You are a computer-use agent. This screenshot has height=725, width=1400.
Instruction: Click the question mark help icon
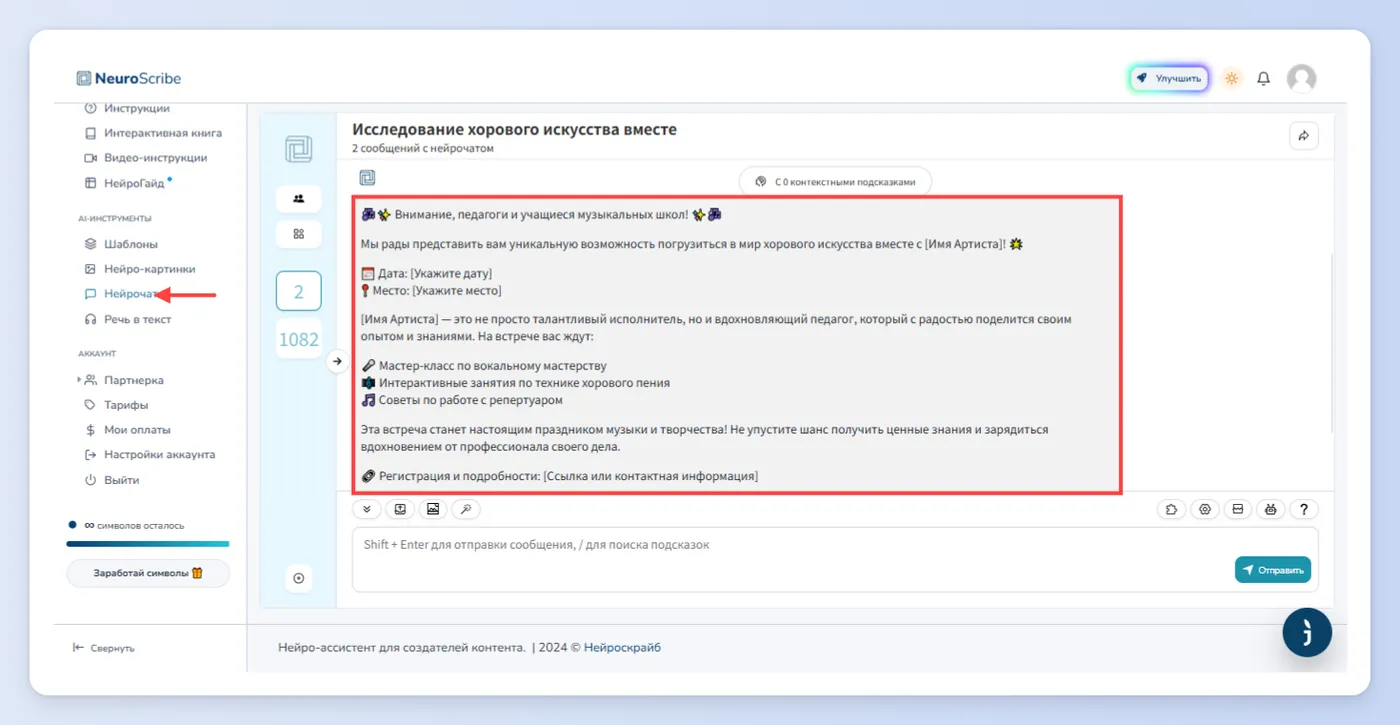(1304, 509)
